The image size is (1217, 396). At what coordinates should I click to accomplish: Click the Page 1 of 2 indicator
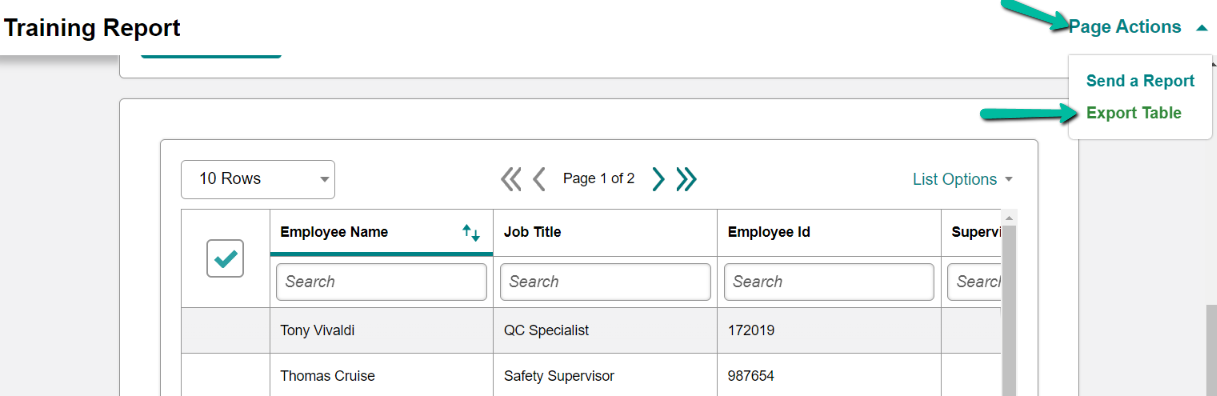tap(599, 179)
